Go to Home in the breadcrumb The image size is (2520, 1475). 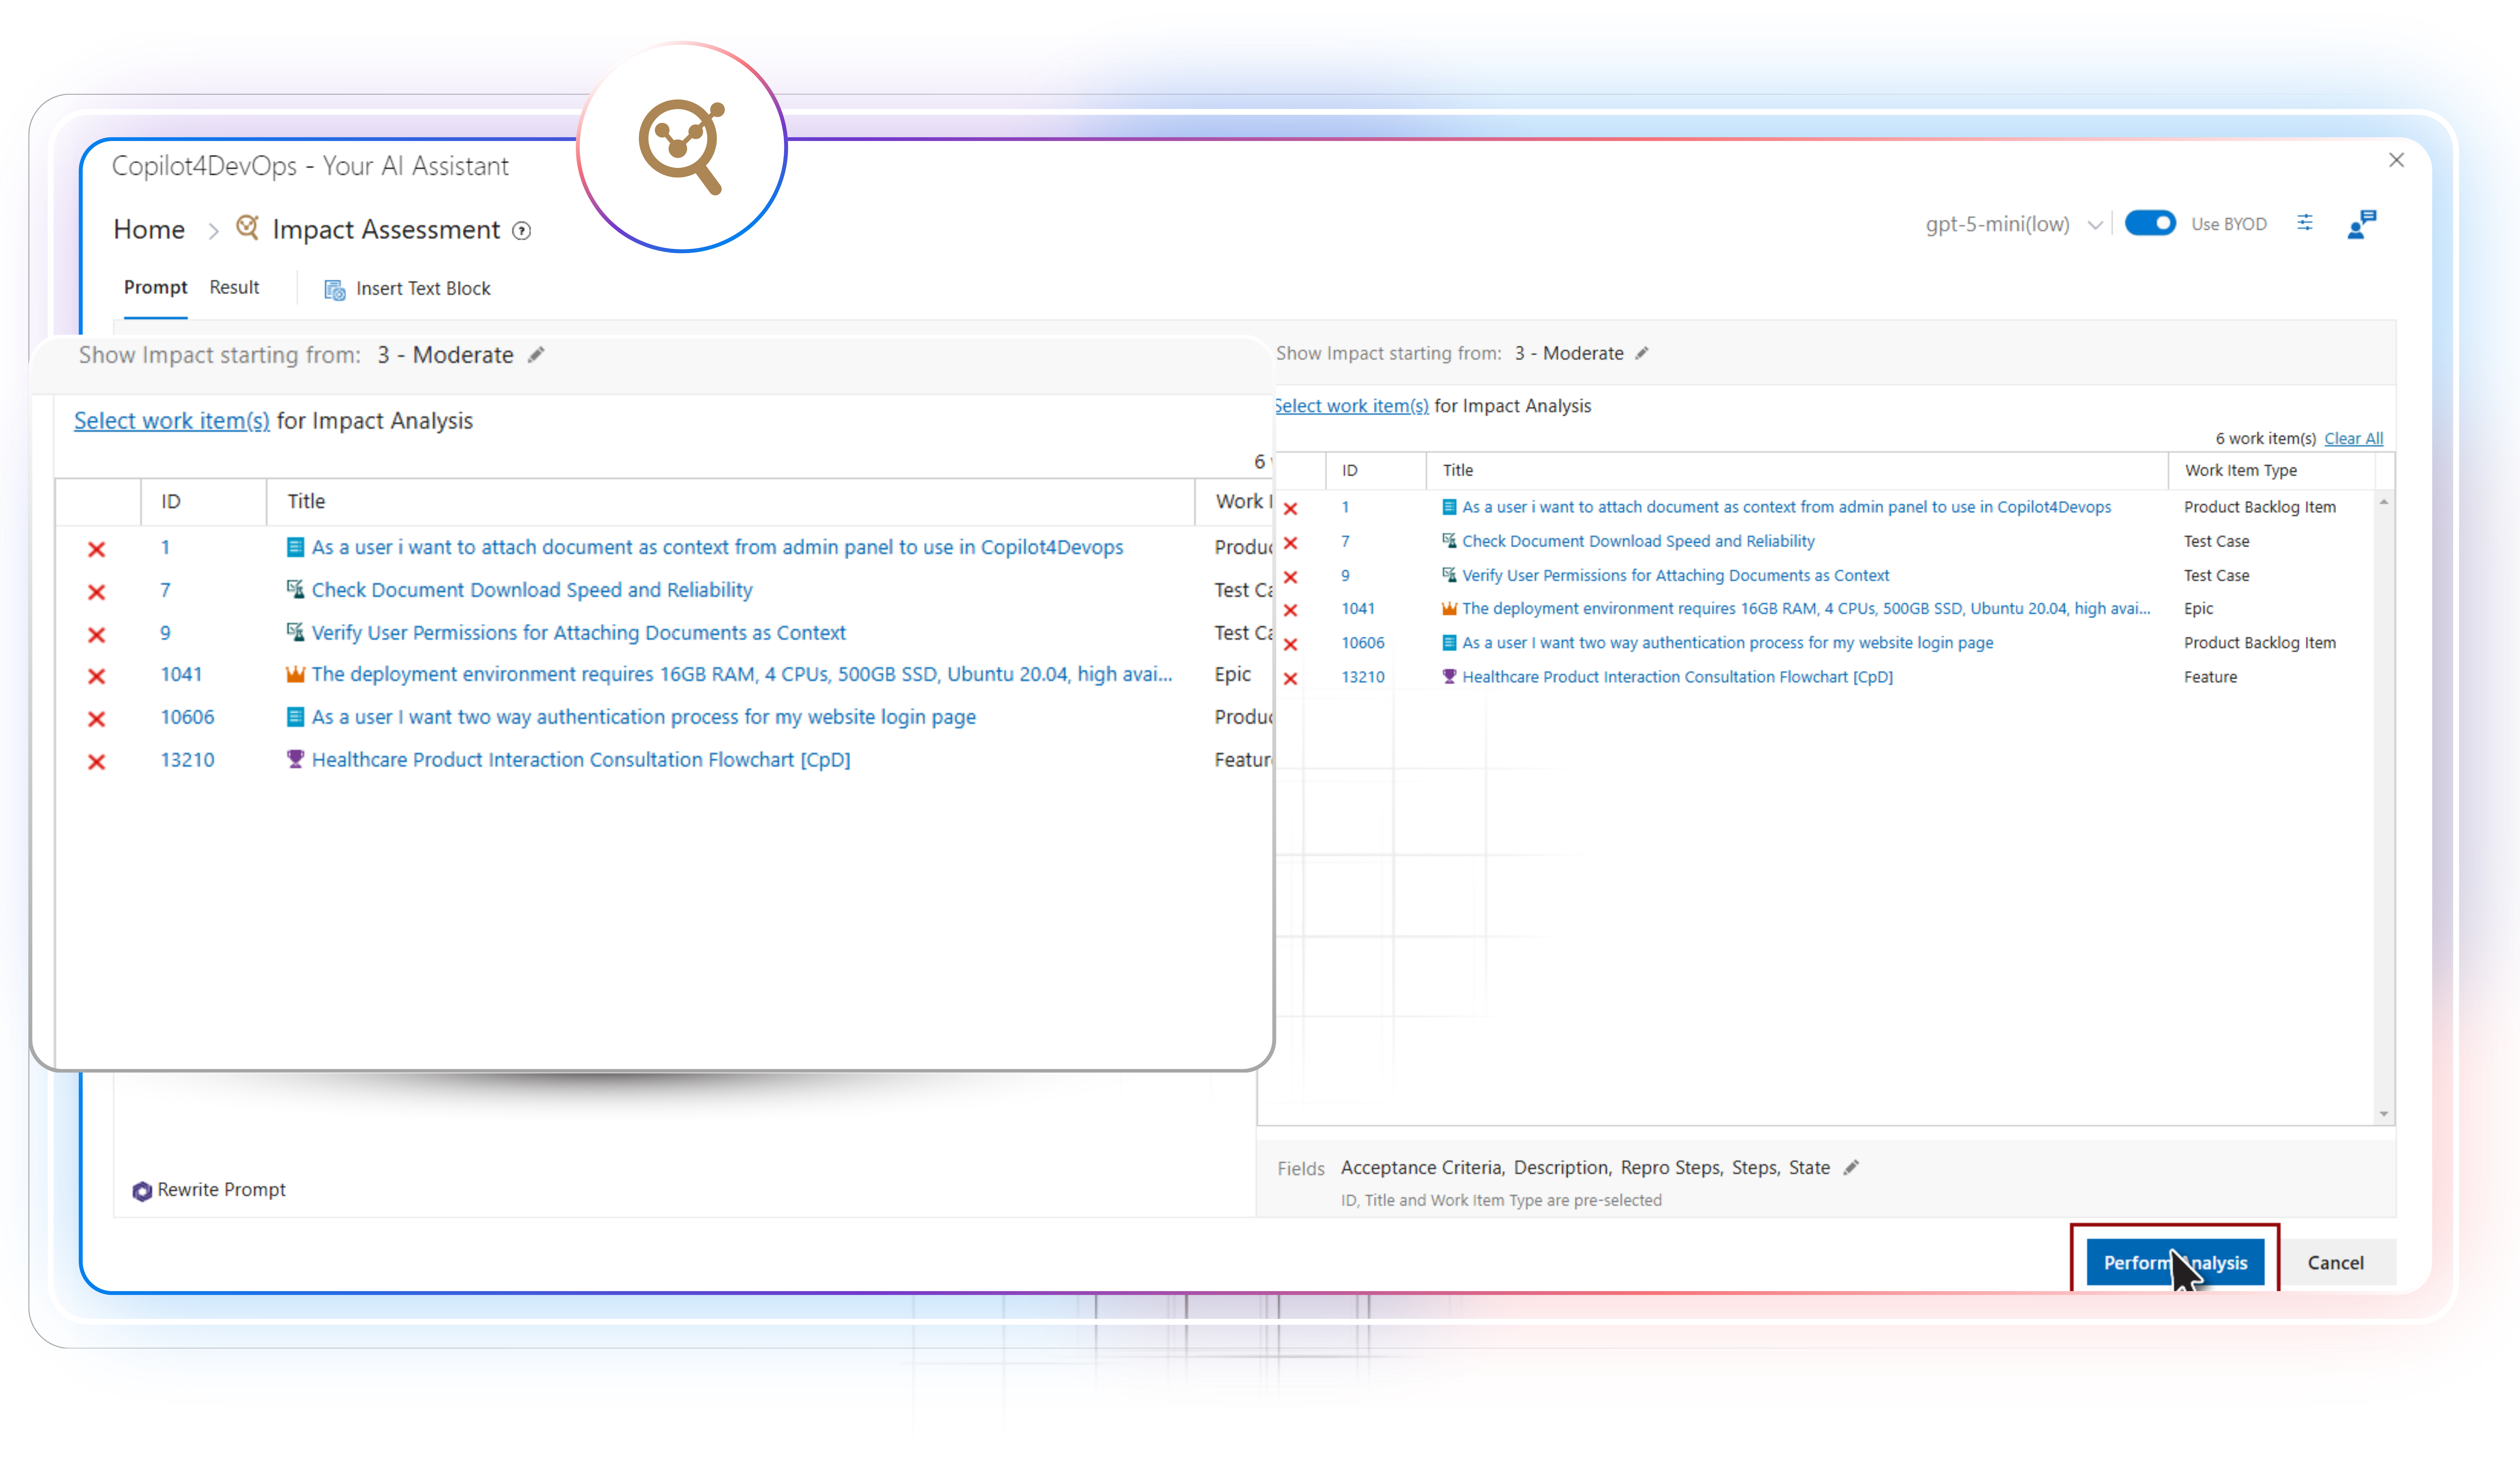149,230
